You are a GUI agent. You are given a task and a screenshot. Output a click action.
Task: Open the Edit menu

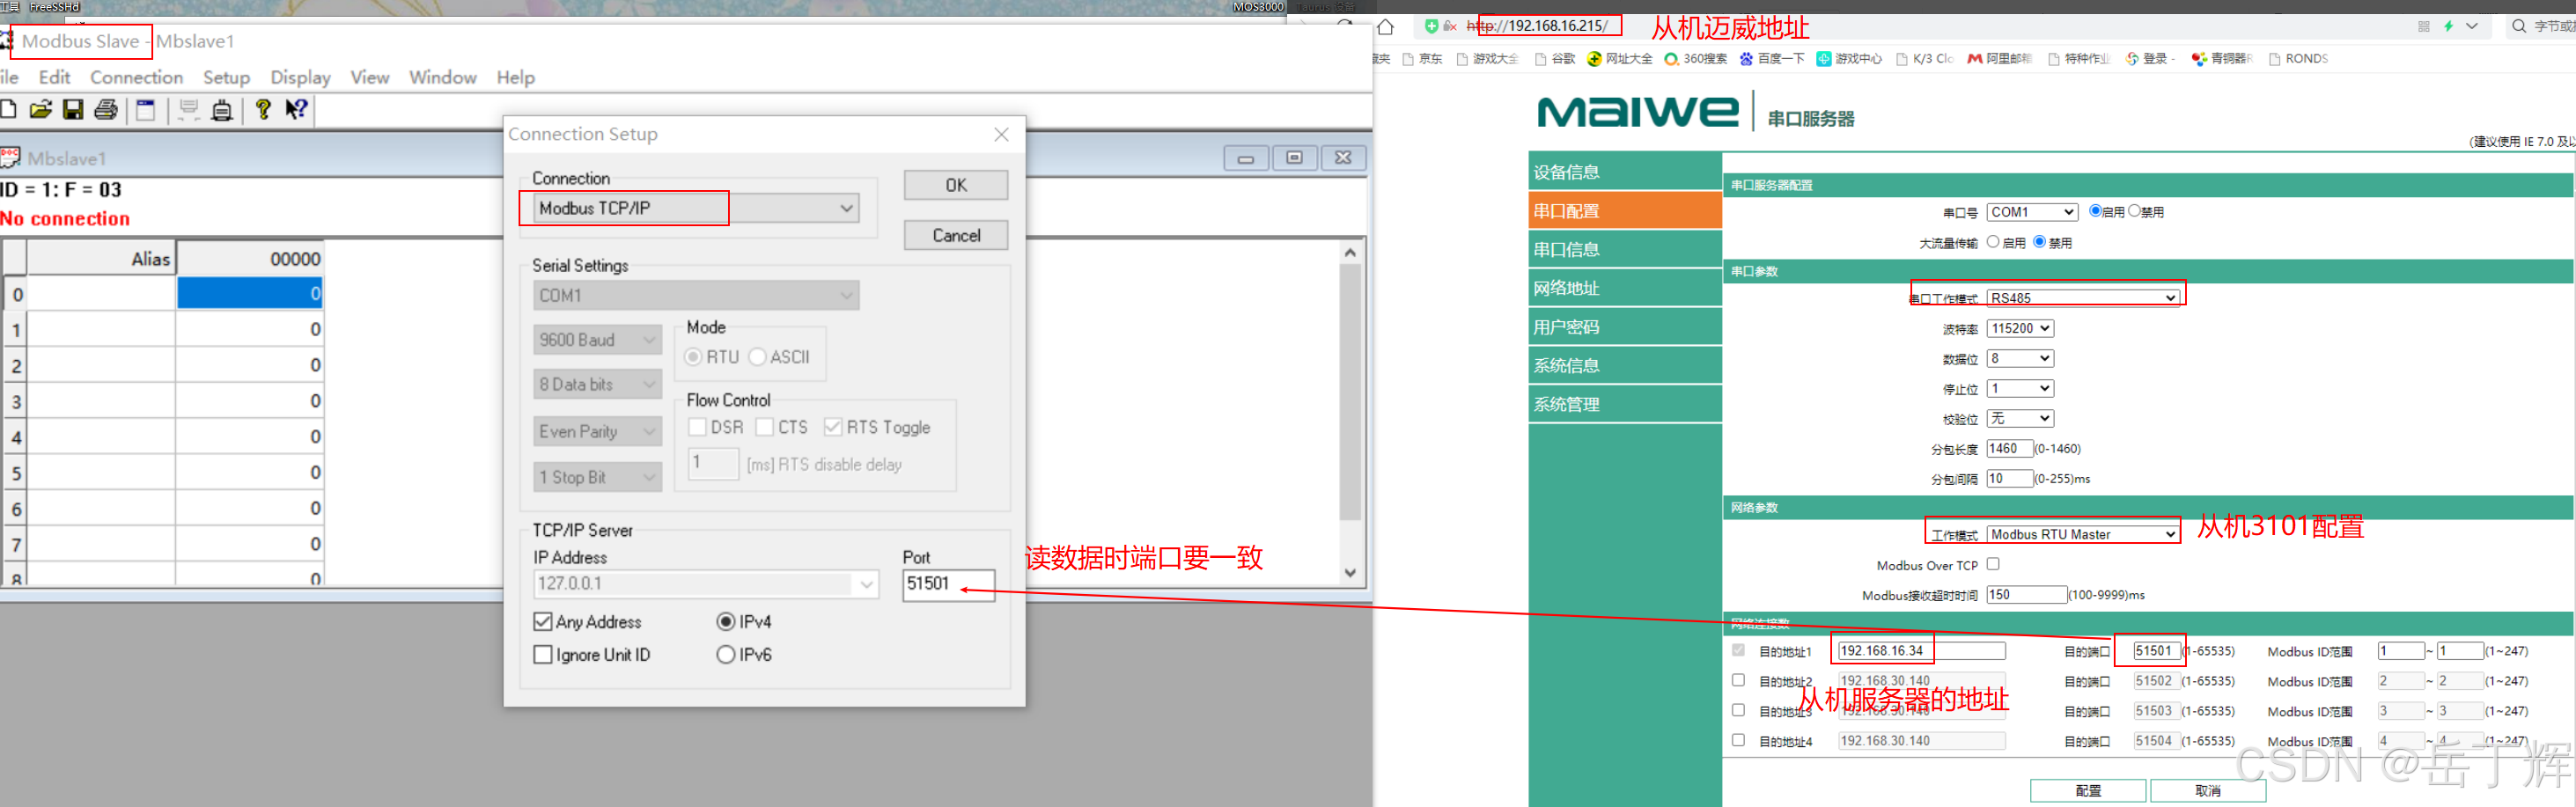tap(54, 77)
